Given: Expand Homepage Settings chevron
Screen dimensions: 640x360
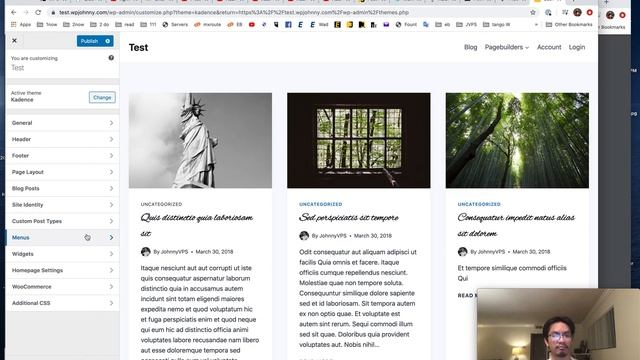Looking at the screenshot, I should (x=111, y=270).
